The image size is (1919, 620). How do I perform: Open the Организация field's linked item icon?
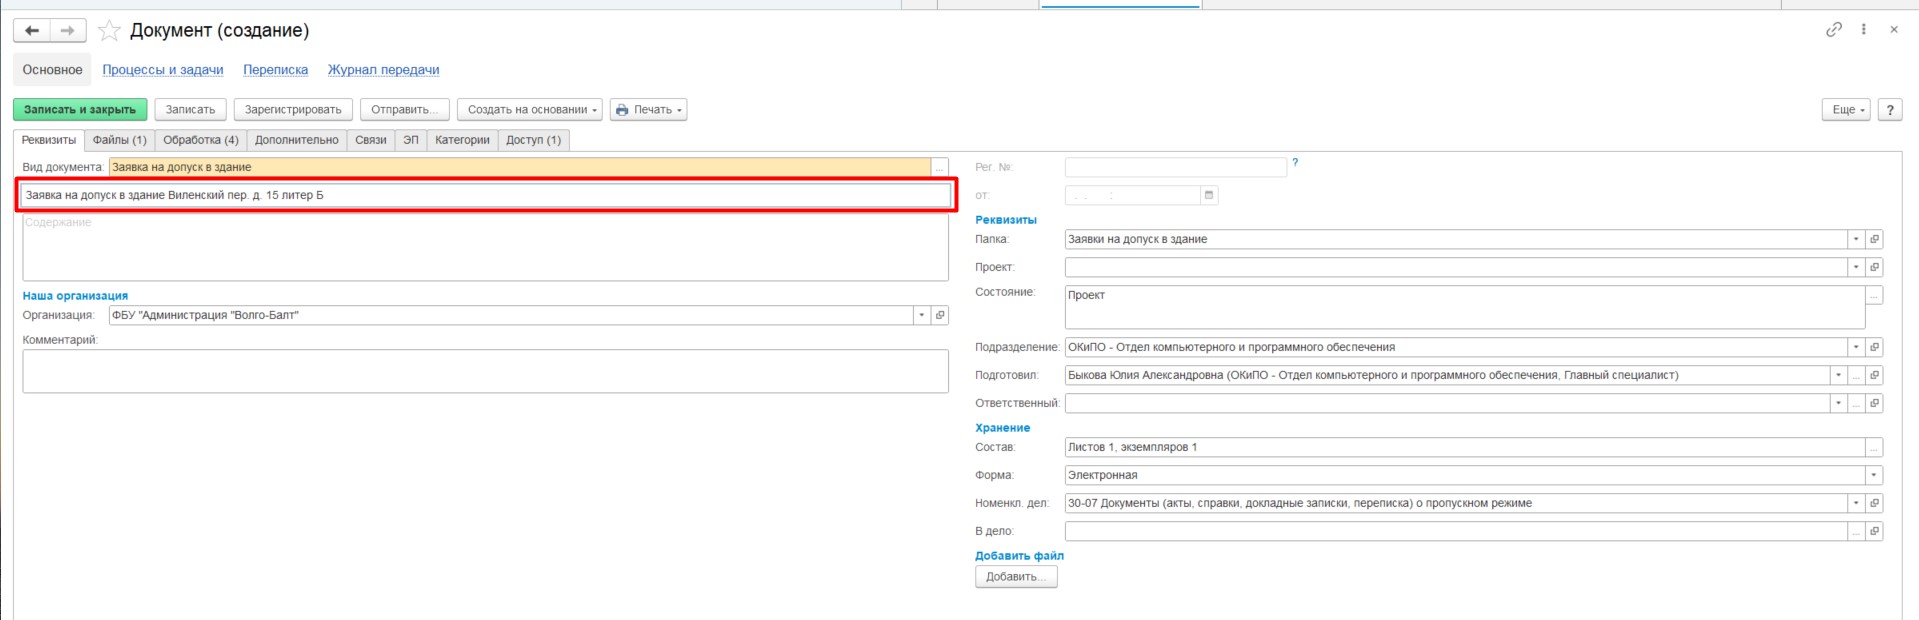[x=939, y=315]
